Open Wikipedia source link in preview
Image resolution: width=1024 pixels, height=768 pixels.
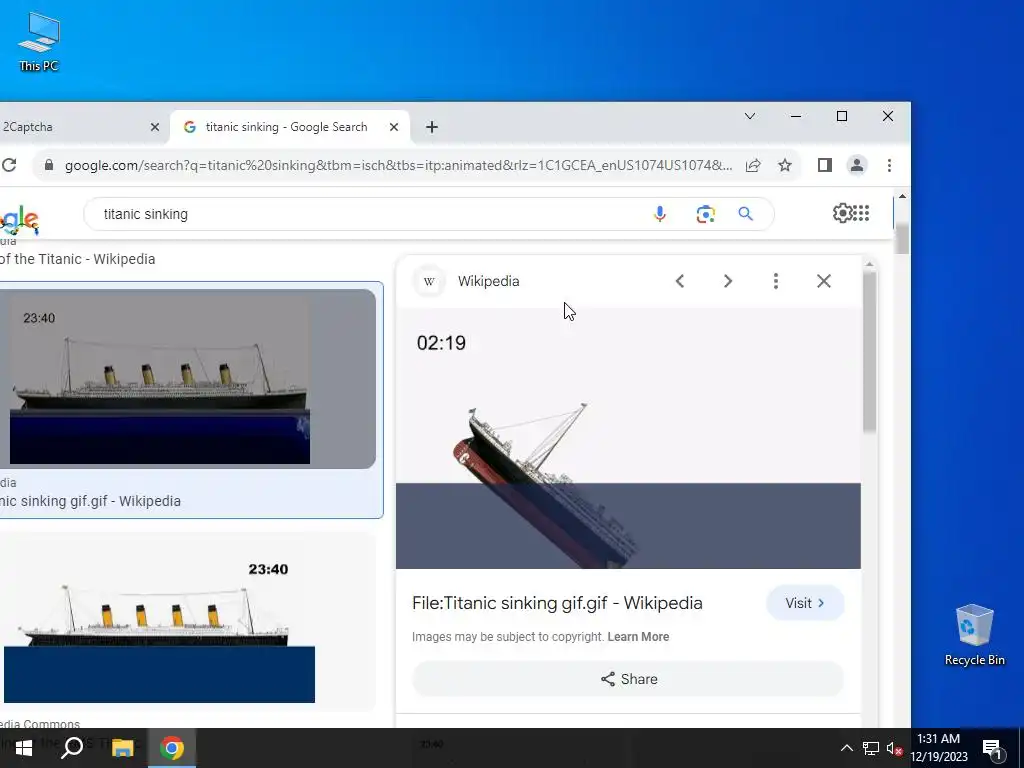click(x=488, y=281)
